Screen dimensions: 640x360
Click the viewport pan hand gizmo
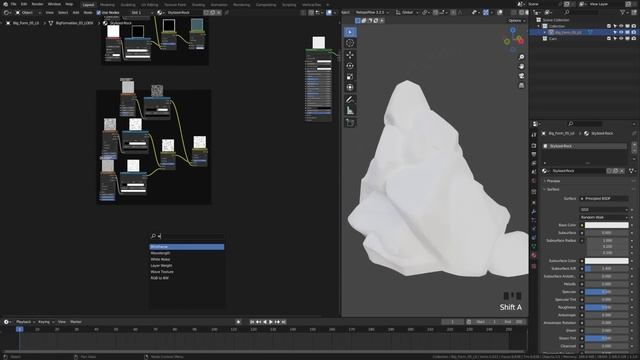click(521, 66)
